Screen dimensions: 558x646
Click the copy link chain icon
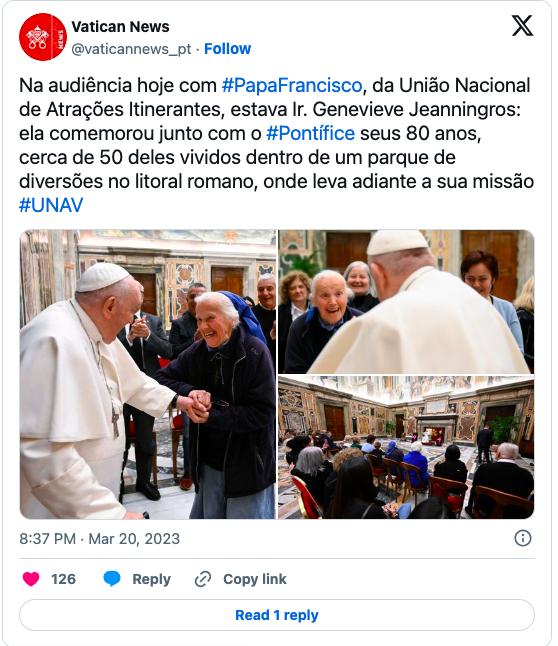pos(203,579)
